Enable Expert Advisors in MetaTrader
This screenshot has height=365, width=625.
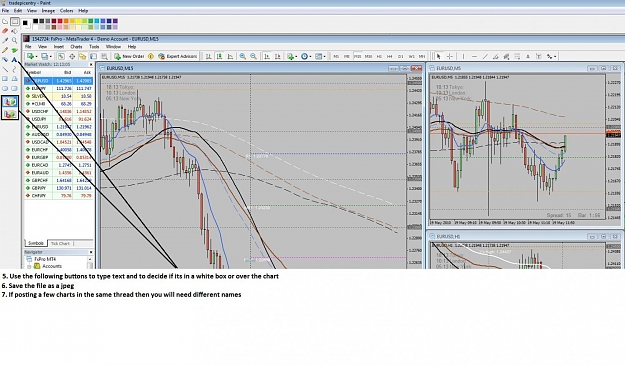point(178,57)
